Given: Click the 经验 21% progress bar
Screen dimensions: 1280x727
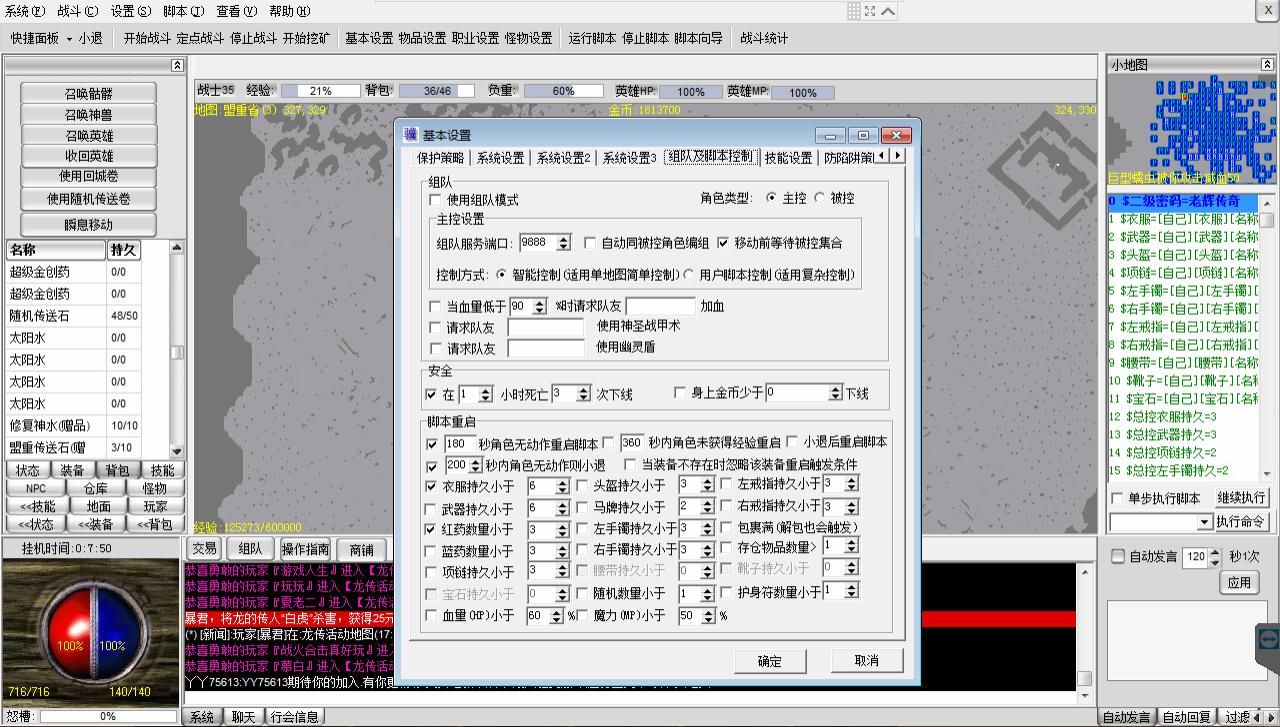Looking at the screenshot, I should click(x=321, y=91).
